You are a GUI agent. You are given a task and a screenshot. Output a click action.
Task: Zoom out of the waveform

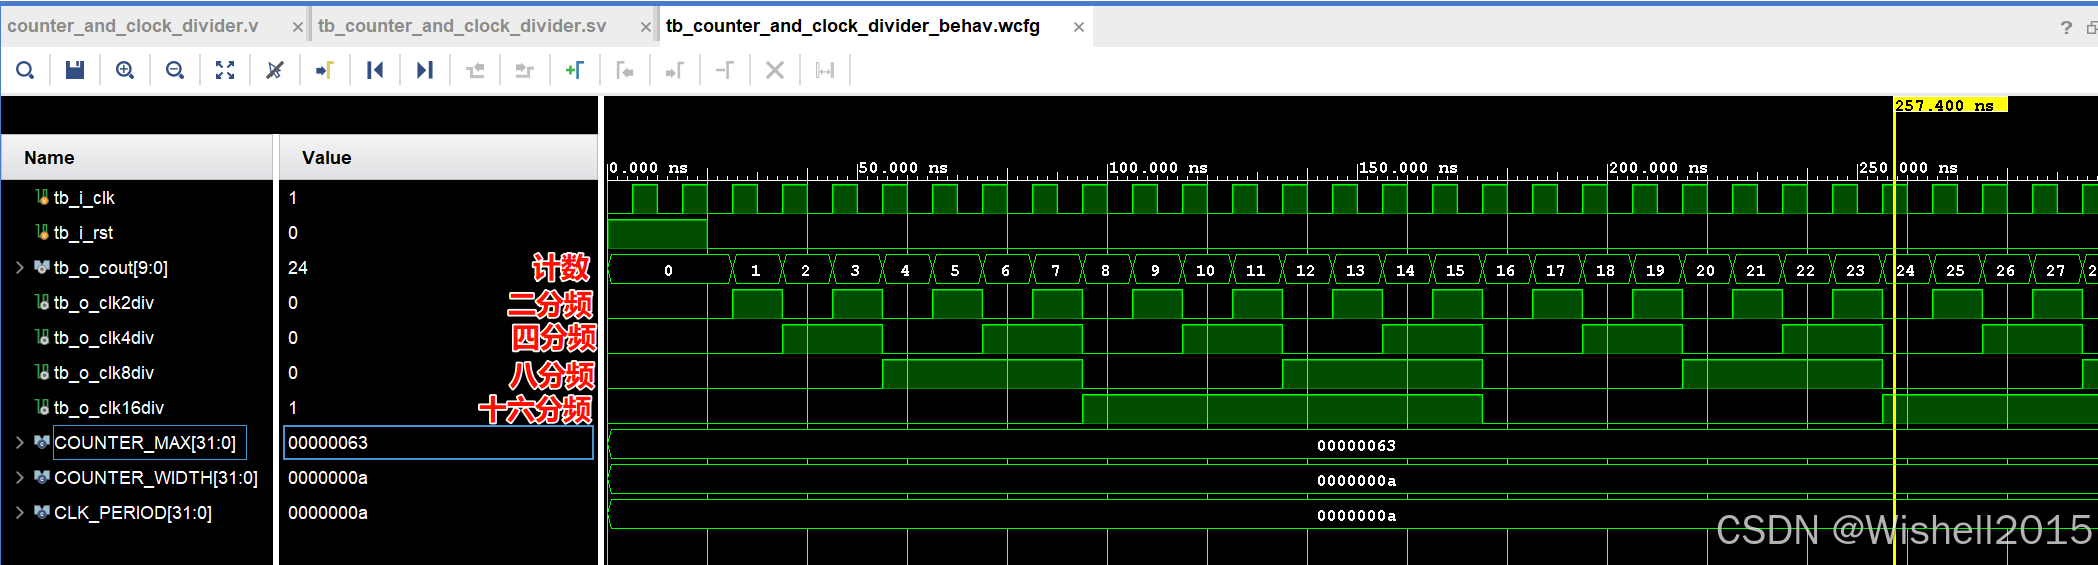(175, 70)
